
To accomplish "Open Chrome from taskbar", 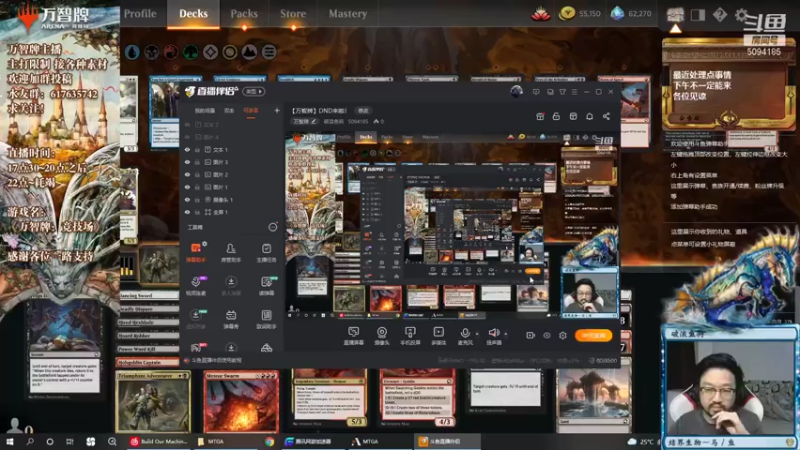I will [269, 441].
